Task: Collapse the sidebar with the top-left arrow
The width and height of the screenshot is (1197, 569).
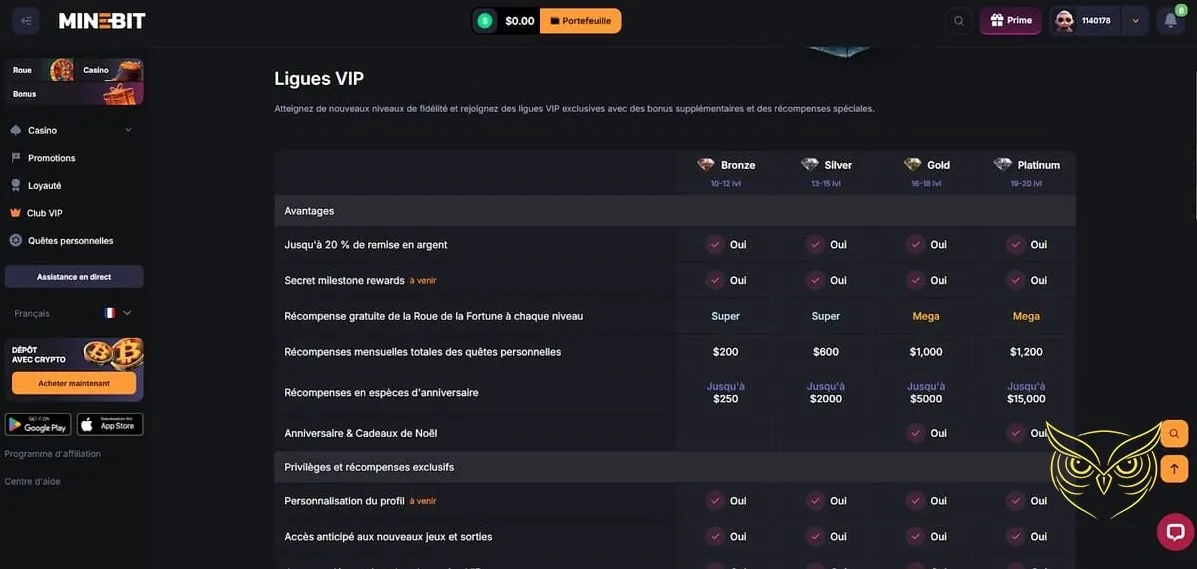Action: (26, 21)
